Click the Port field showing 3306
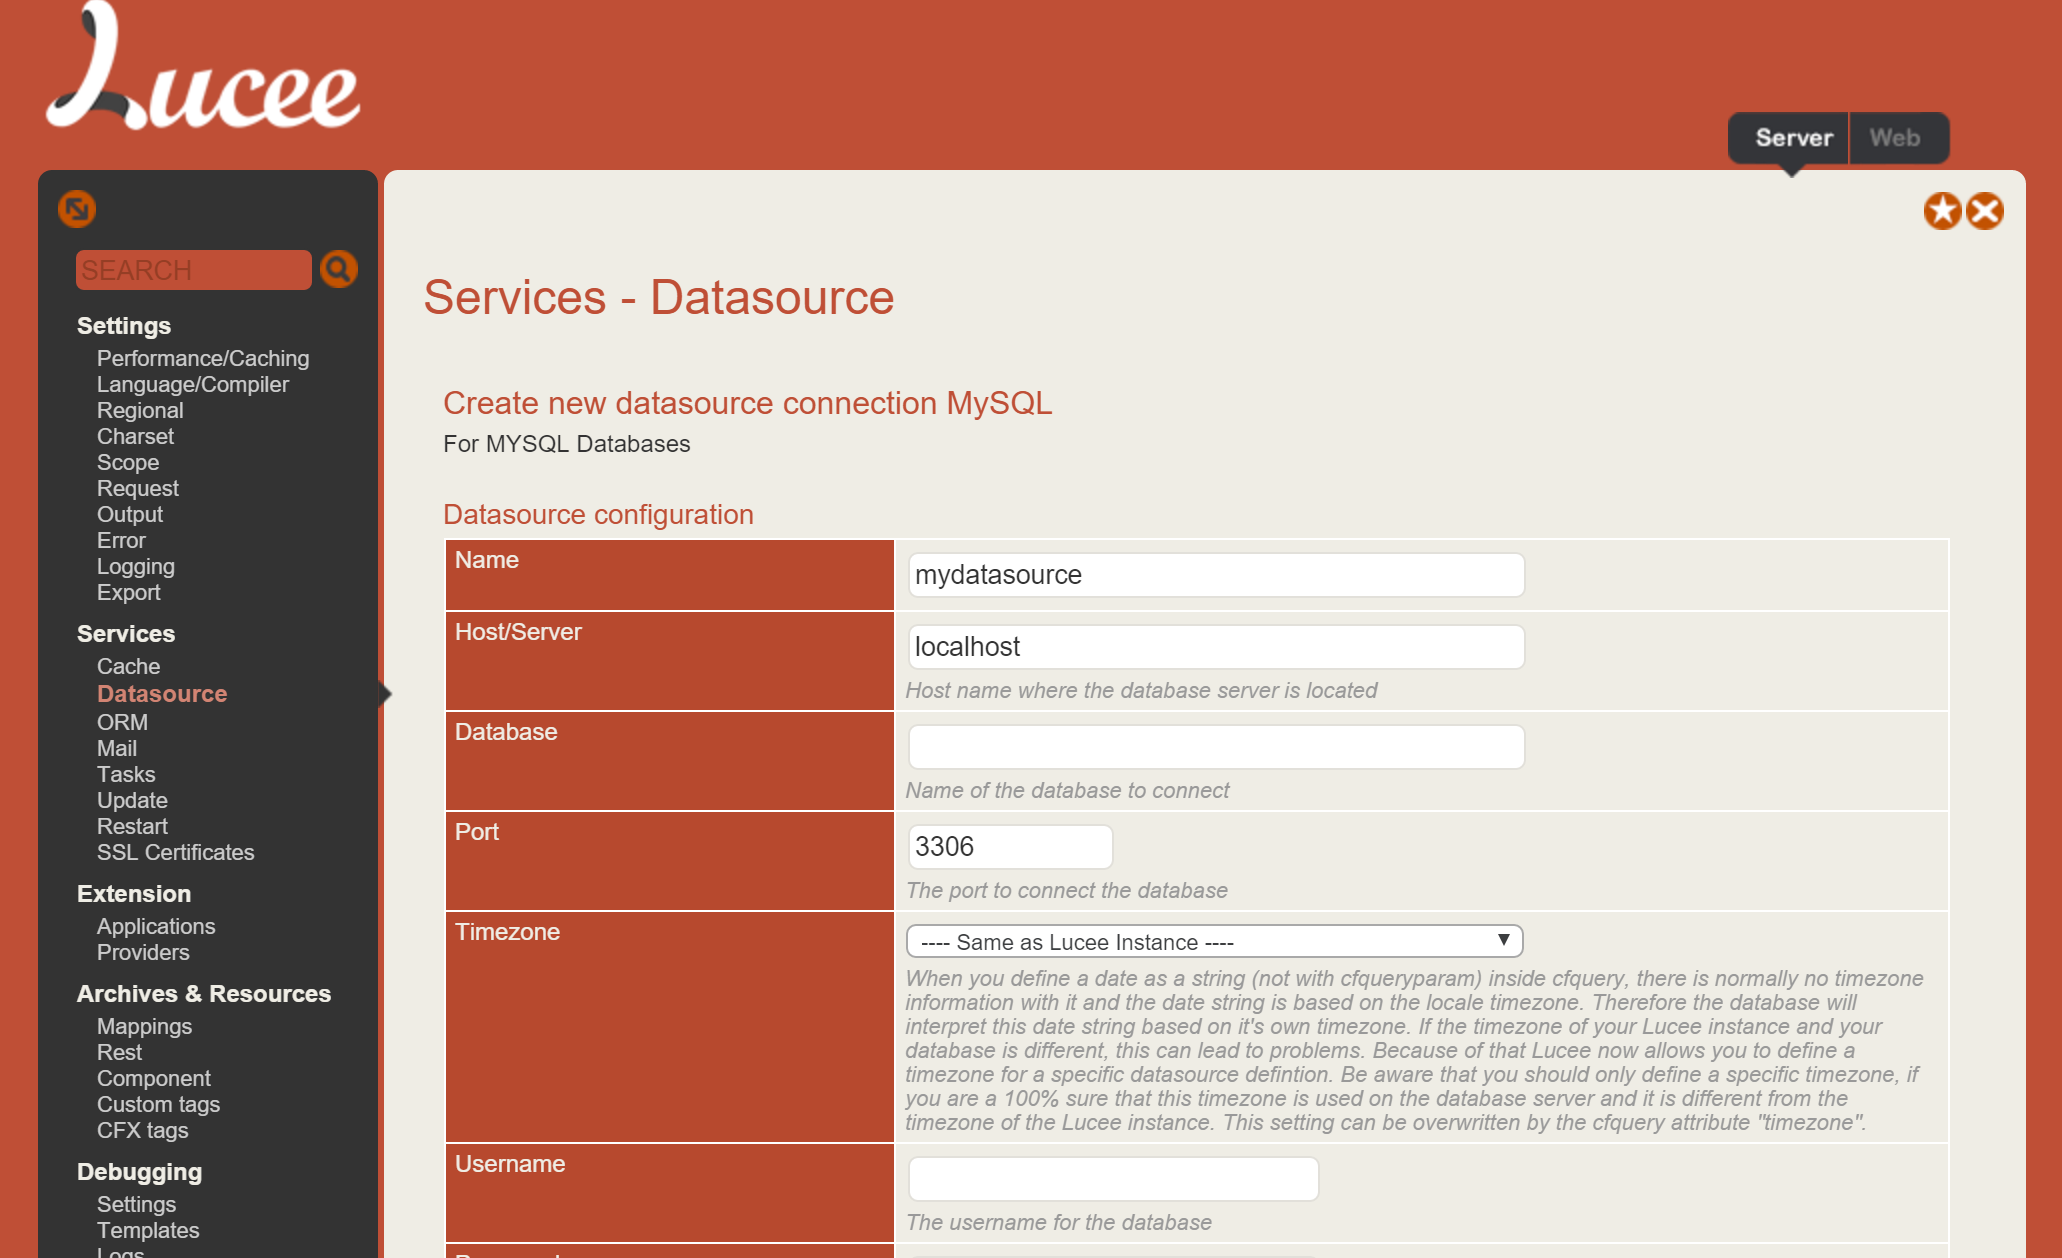The image size is (2062, 1258). [1010, 847]
